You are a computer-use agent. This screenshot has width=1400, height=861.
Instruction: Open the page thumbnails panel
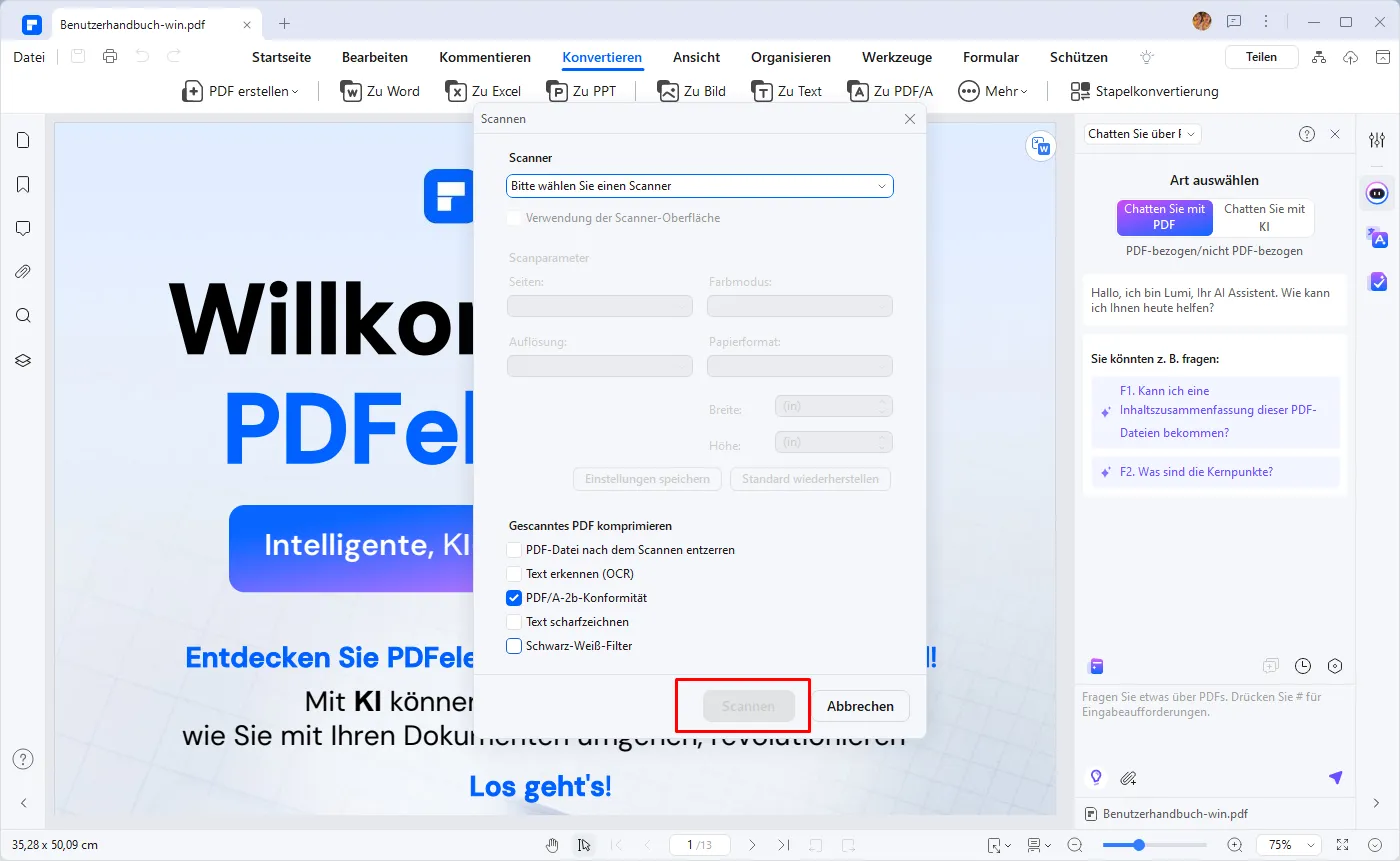click(23, 140)
